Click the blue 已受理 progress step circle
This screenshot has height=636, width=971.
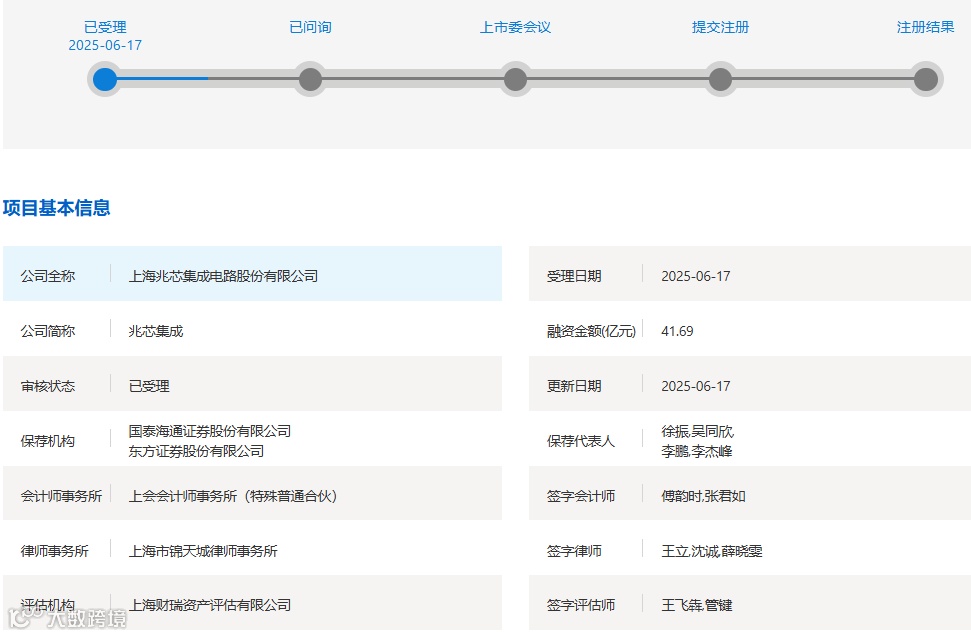[x=105, y=79]
